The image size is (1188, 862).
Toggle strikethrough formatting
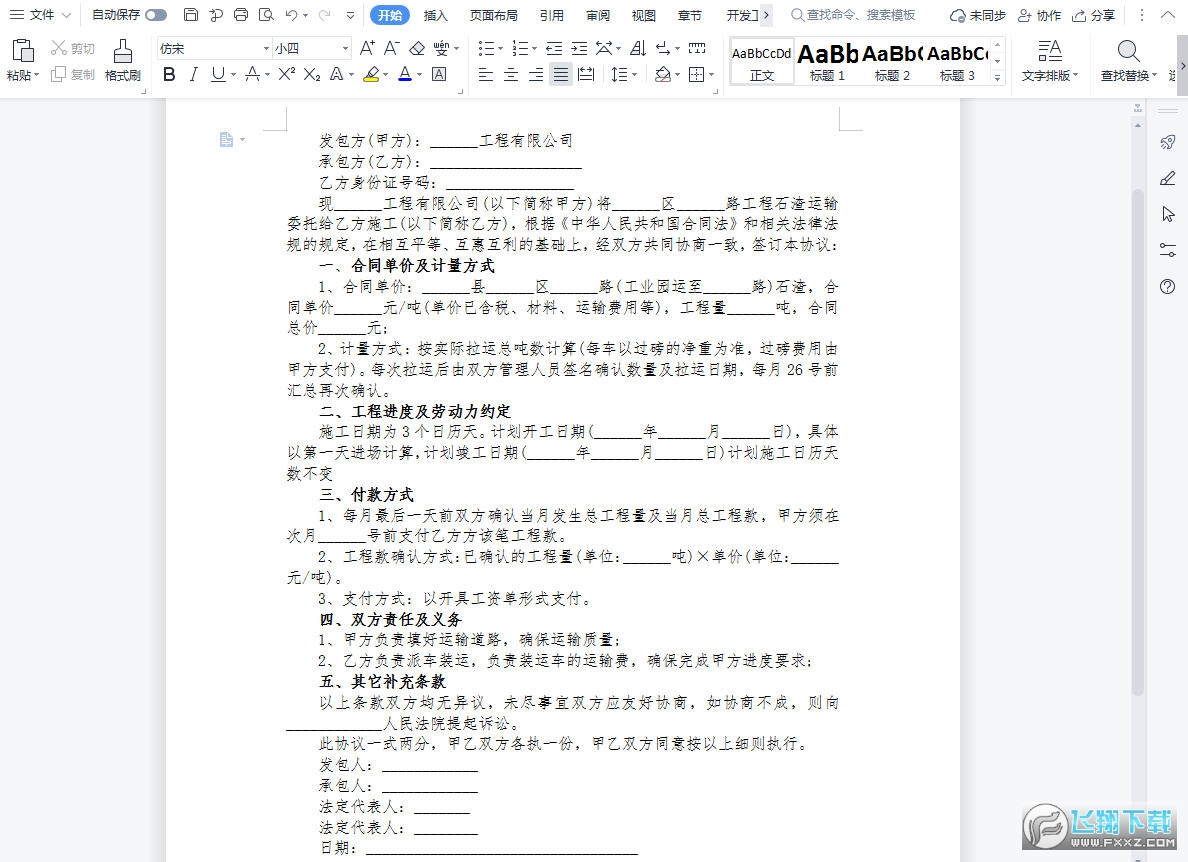(252, 74)
